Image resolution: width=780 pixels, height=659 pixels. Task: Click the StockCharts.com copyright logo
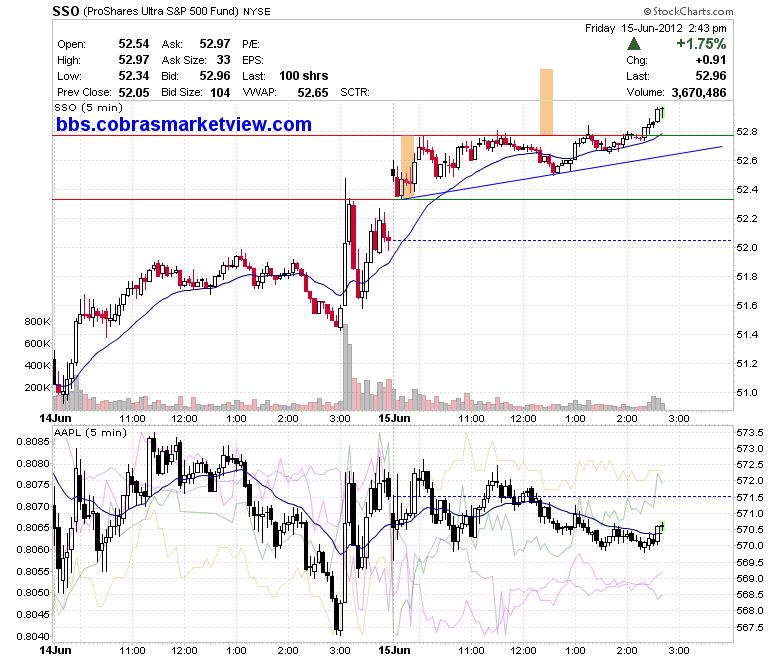[688, 11]
